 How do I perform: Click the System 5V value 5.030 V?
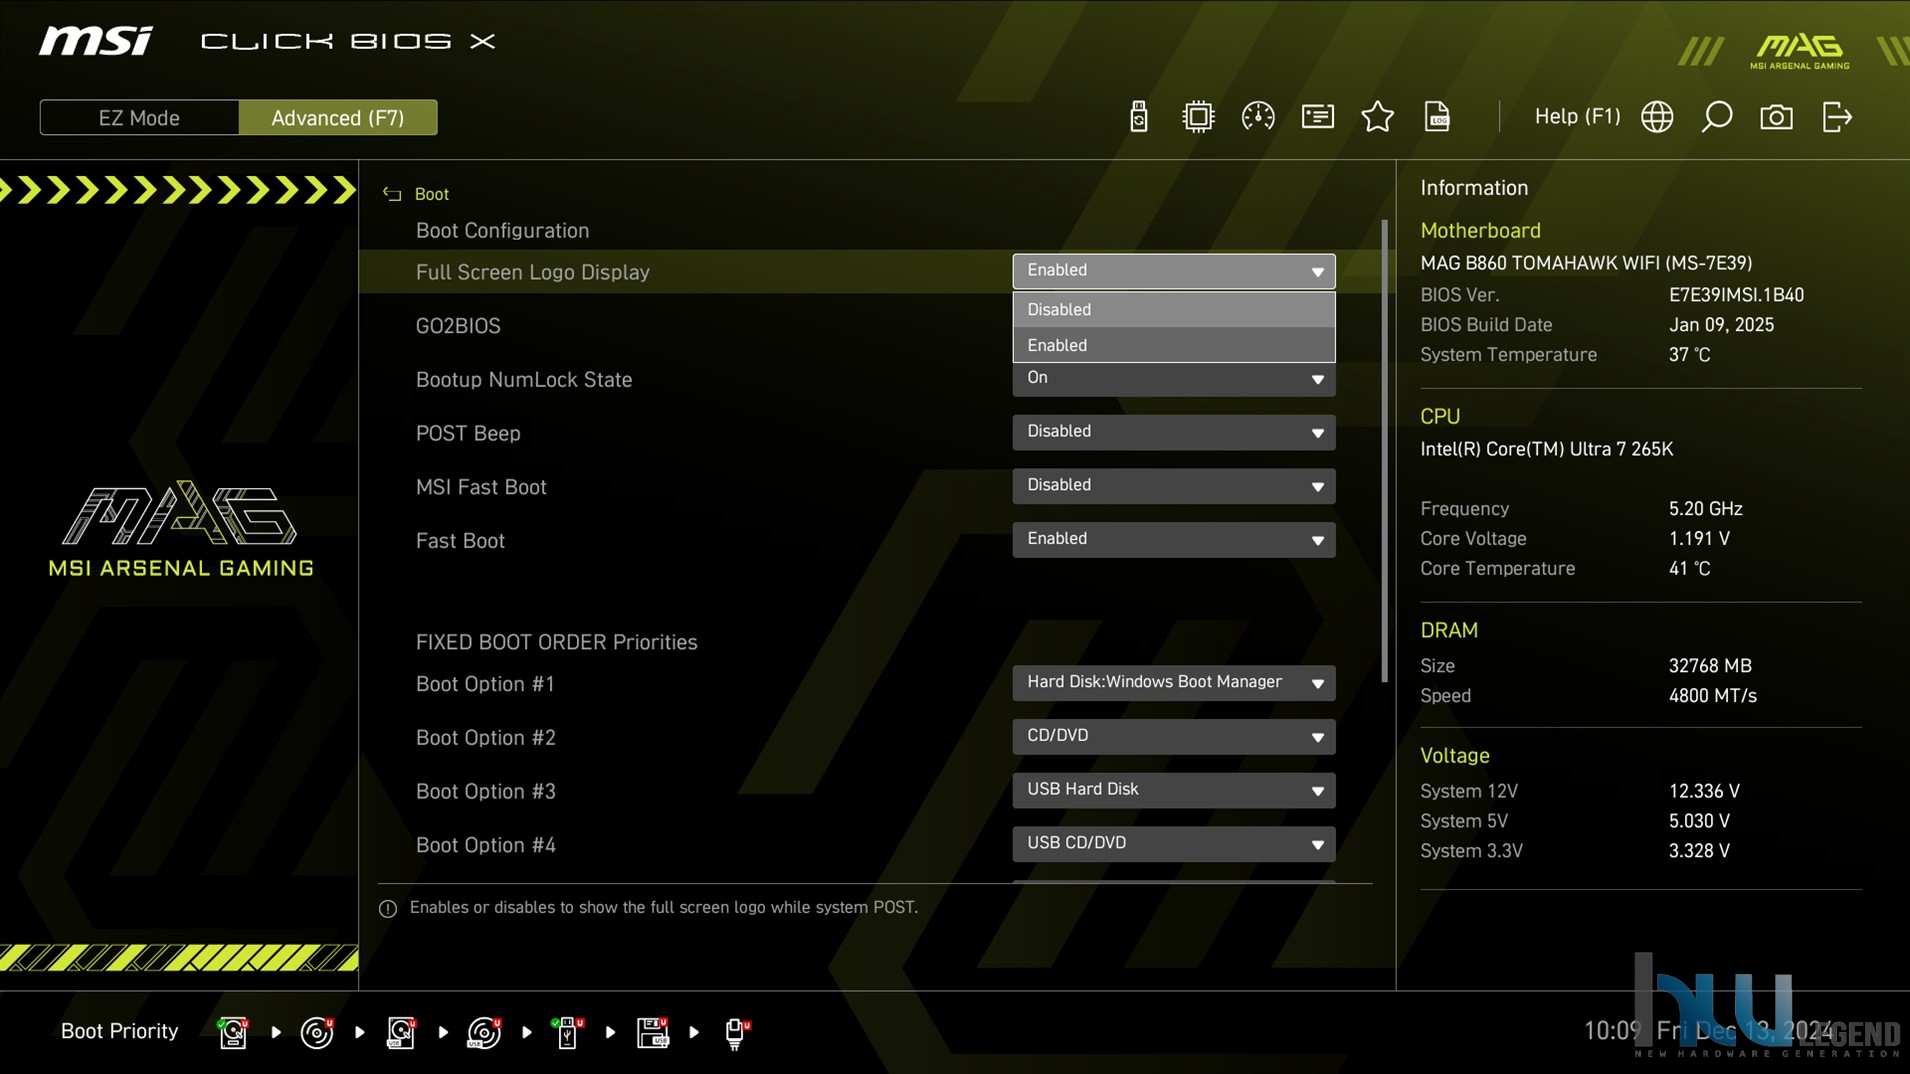tap(1699, 821)
